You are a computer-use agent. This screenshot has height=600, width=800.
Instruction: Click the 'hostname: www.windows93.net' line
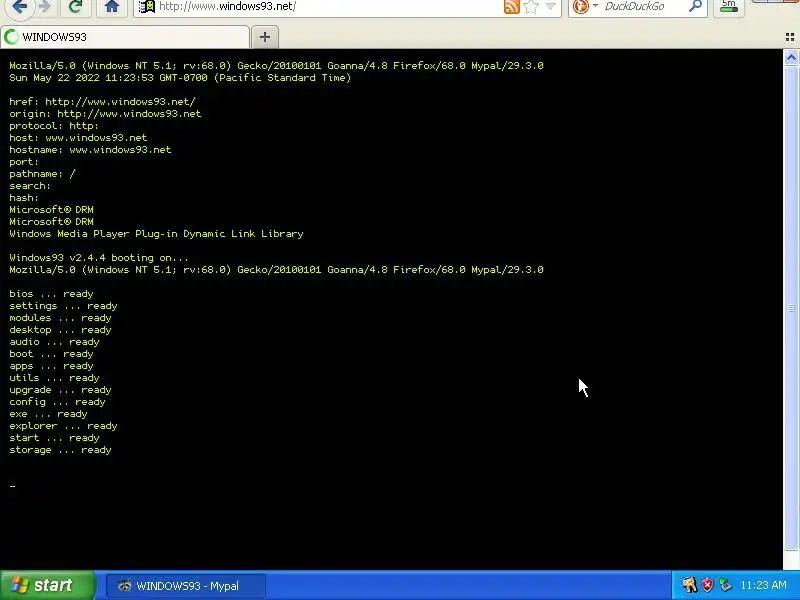click(90, 149)
